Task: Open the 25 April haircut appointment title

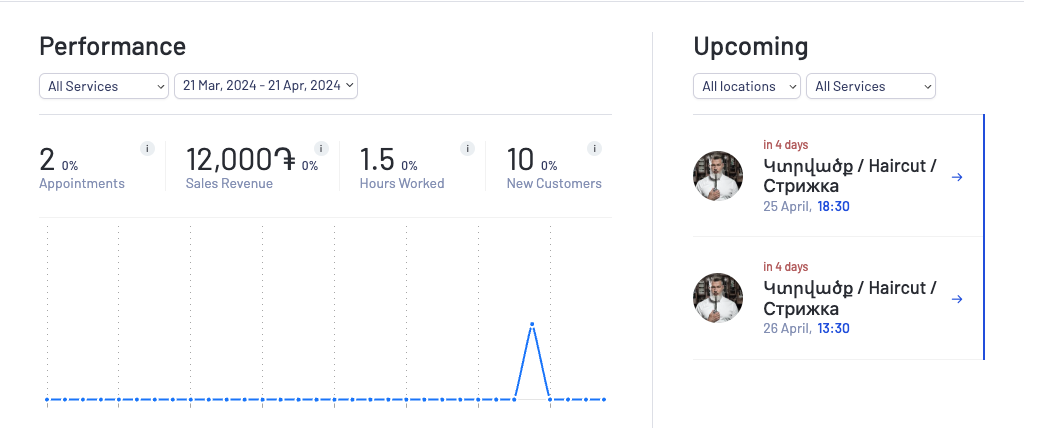Action: 849,176
